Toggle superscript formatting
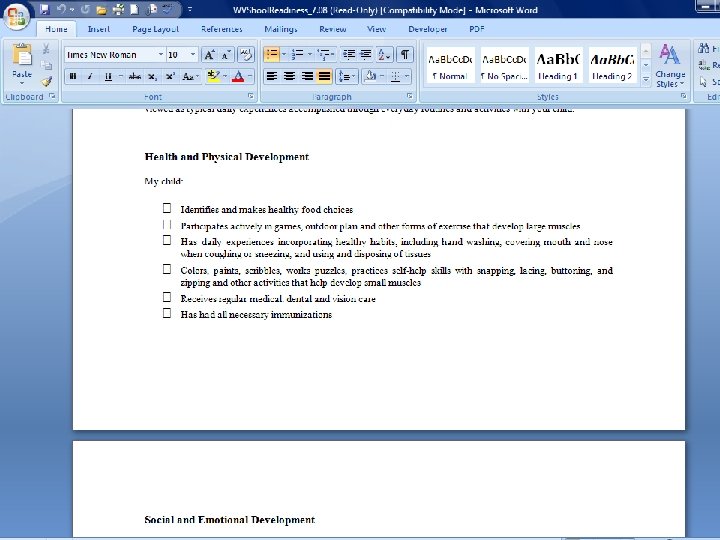 point(170,77)
